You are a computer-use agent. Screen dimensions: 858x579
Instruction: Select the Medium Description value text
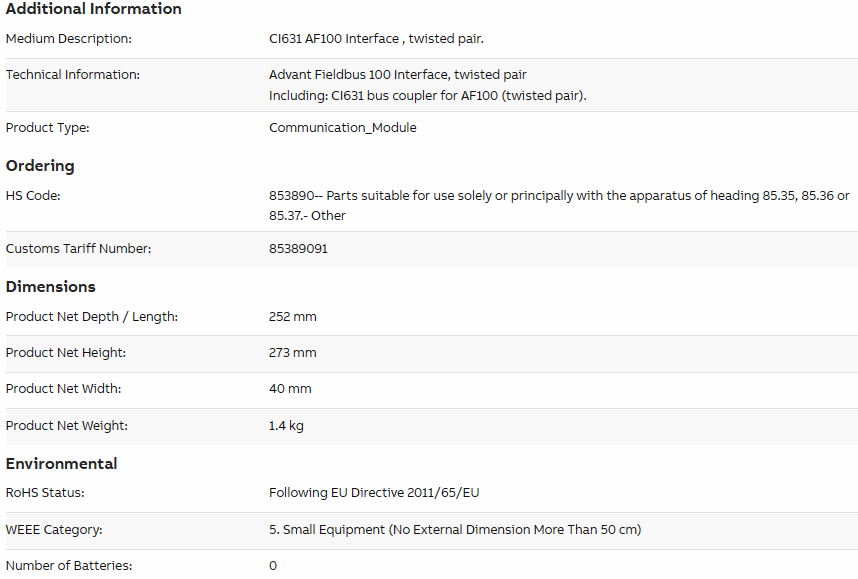(x=376, y=39)
